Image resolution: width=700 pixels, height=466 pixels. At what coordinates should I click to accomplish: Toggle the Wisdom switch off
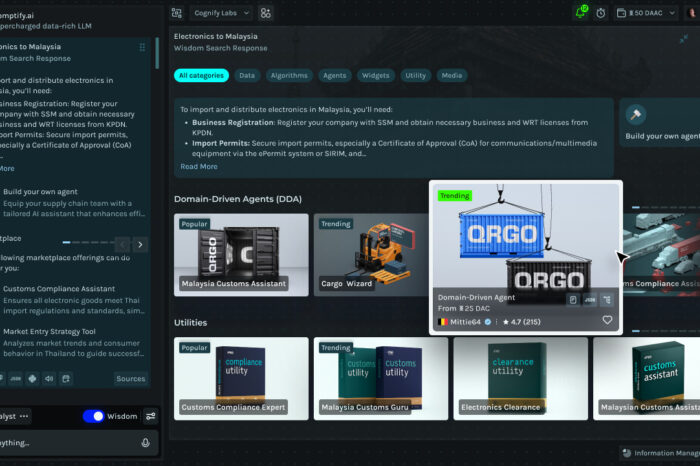(94, 416)
